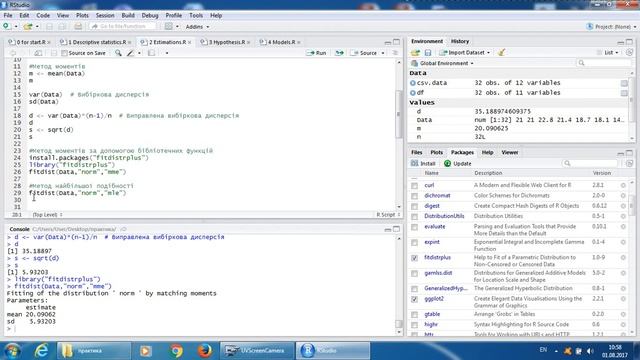Viewport: 640px width, 360px height.
Task: Show document outline icon in editor
Action: [x=395, y=53]
